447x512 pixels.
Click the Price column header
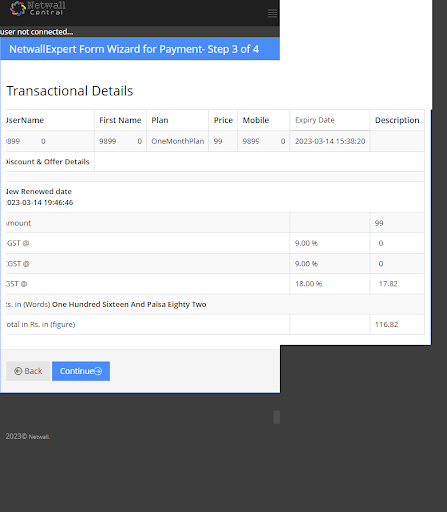(223, 120)
